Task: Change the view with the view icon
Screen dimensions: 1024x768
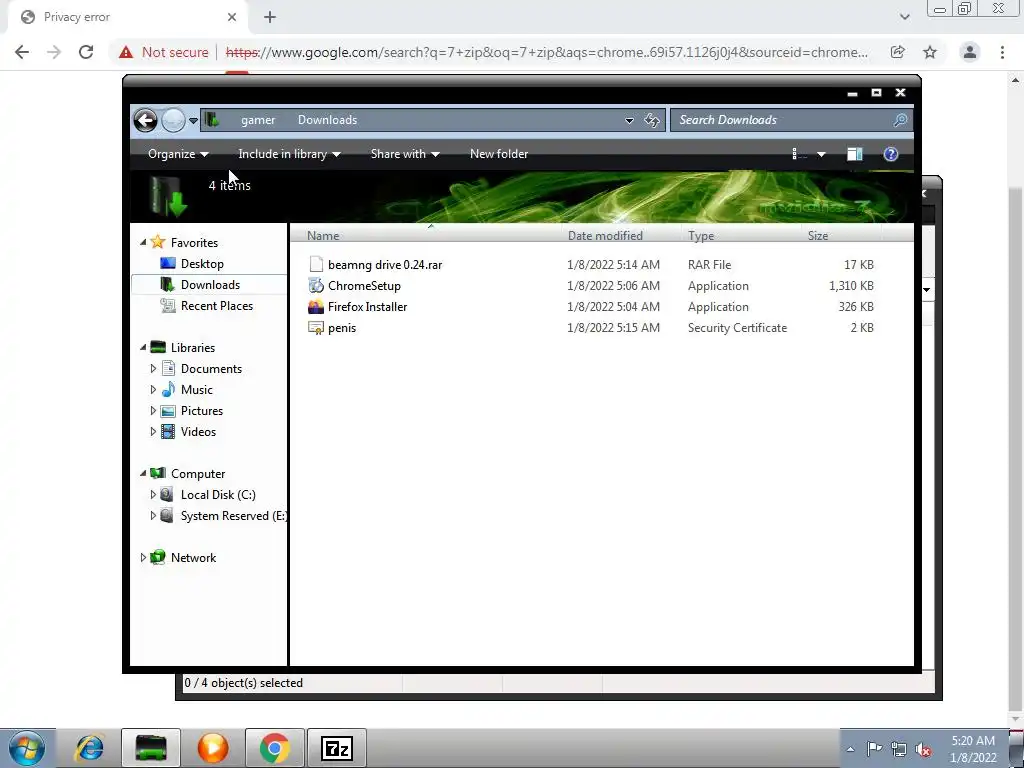Action: coord(799,154)
